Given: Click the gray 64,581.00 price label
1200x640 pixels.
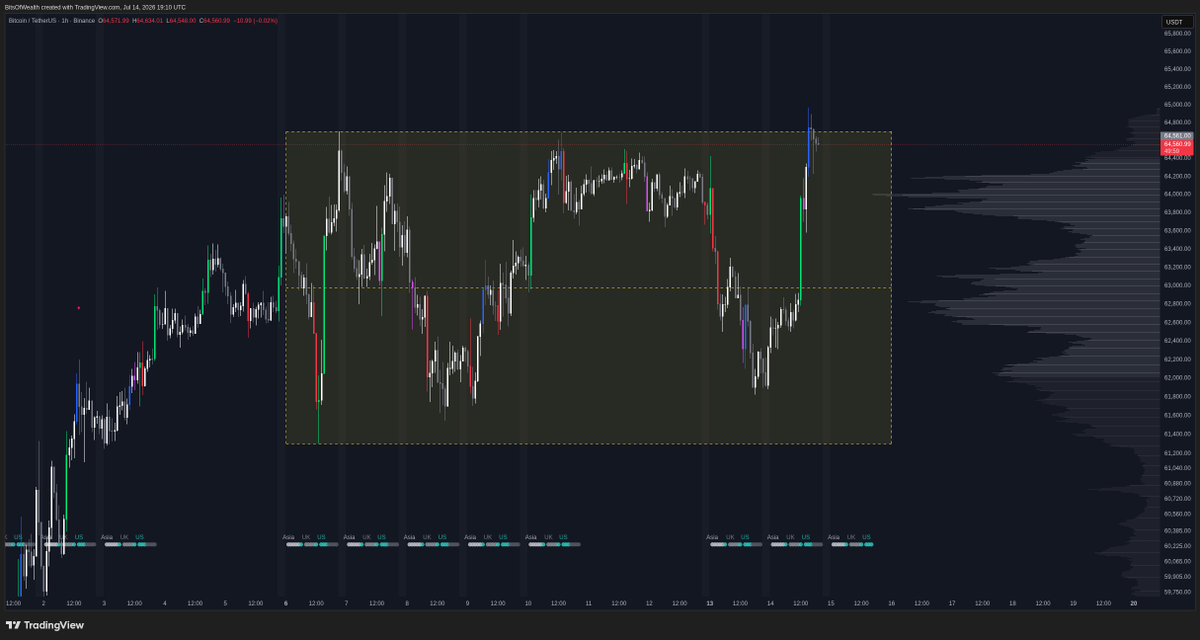Looking at the screenshot, I should [x=1177, y=136].
